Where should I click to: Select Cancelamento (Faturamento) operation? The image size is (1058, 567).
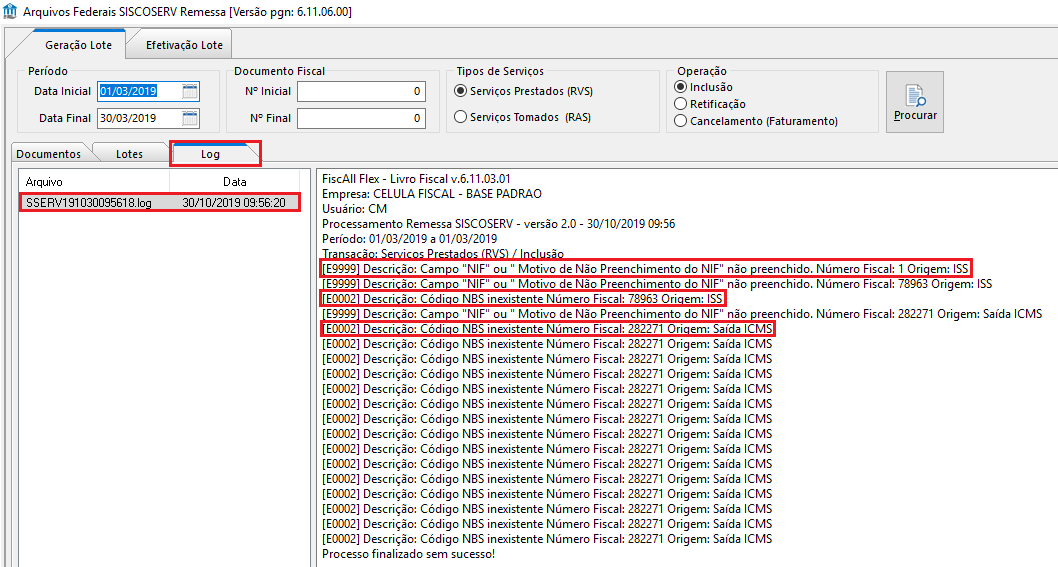(x=756, y=121)
